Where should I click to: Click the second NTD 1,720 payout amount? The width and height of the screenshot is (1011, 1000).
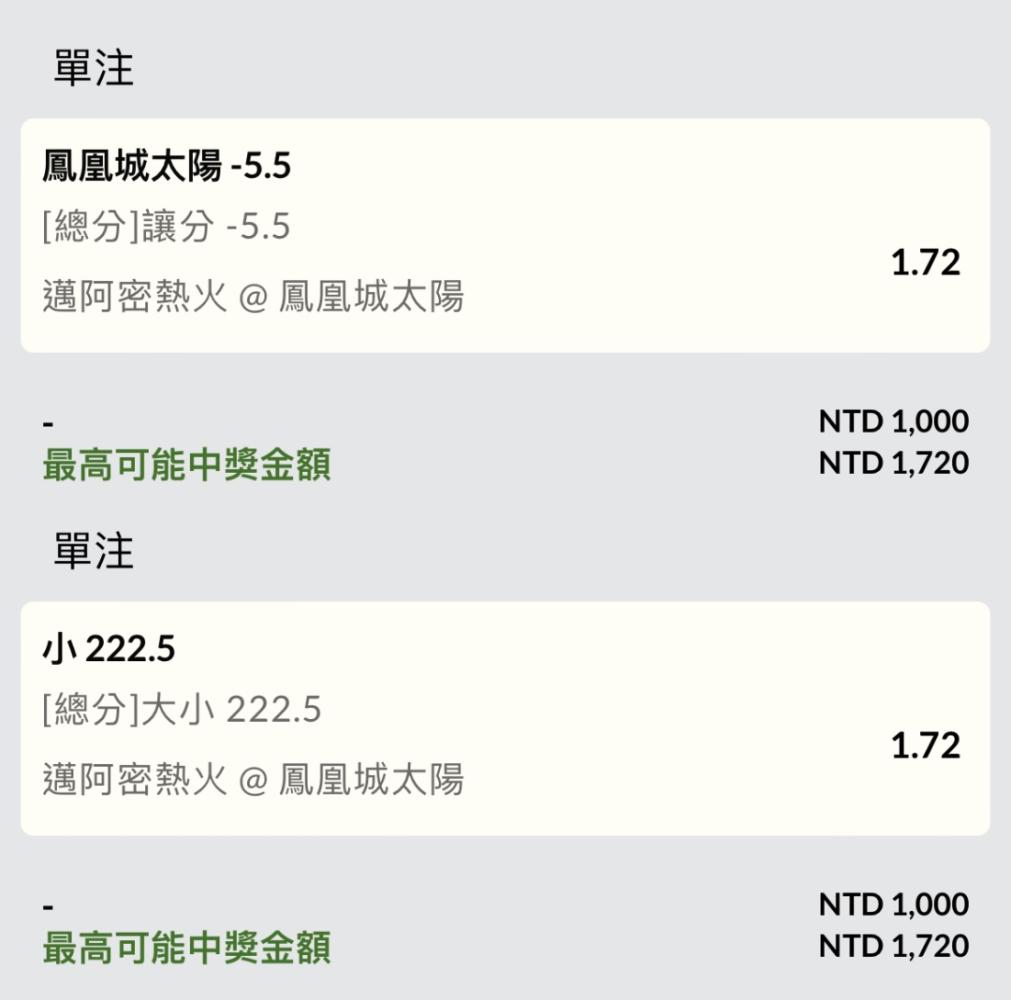coord(894,946)
